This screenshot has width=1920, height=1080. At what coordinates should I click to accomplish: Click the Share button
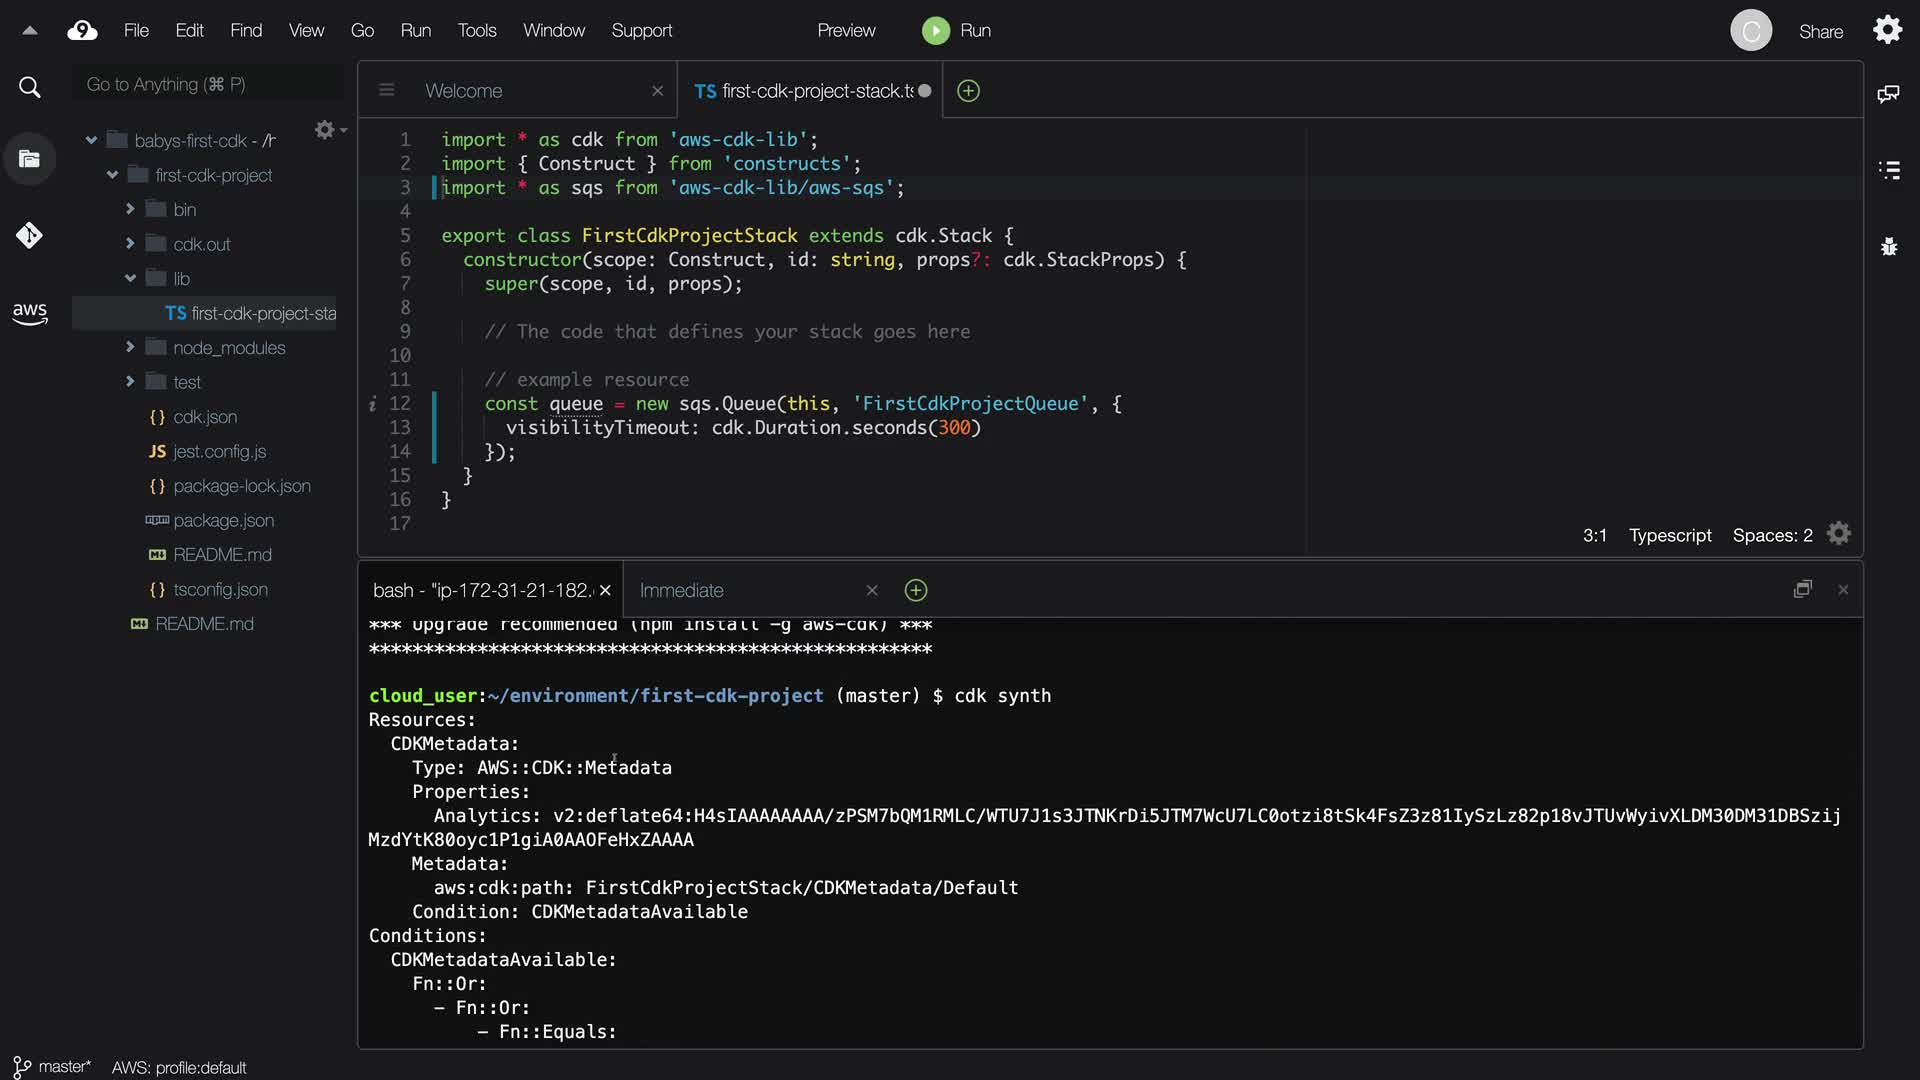click(1820, 31)
